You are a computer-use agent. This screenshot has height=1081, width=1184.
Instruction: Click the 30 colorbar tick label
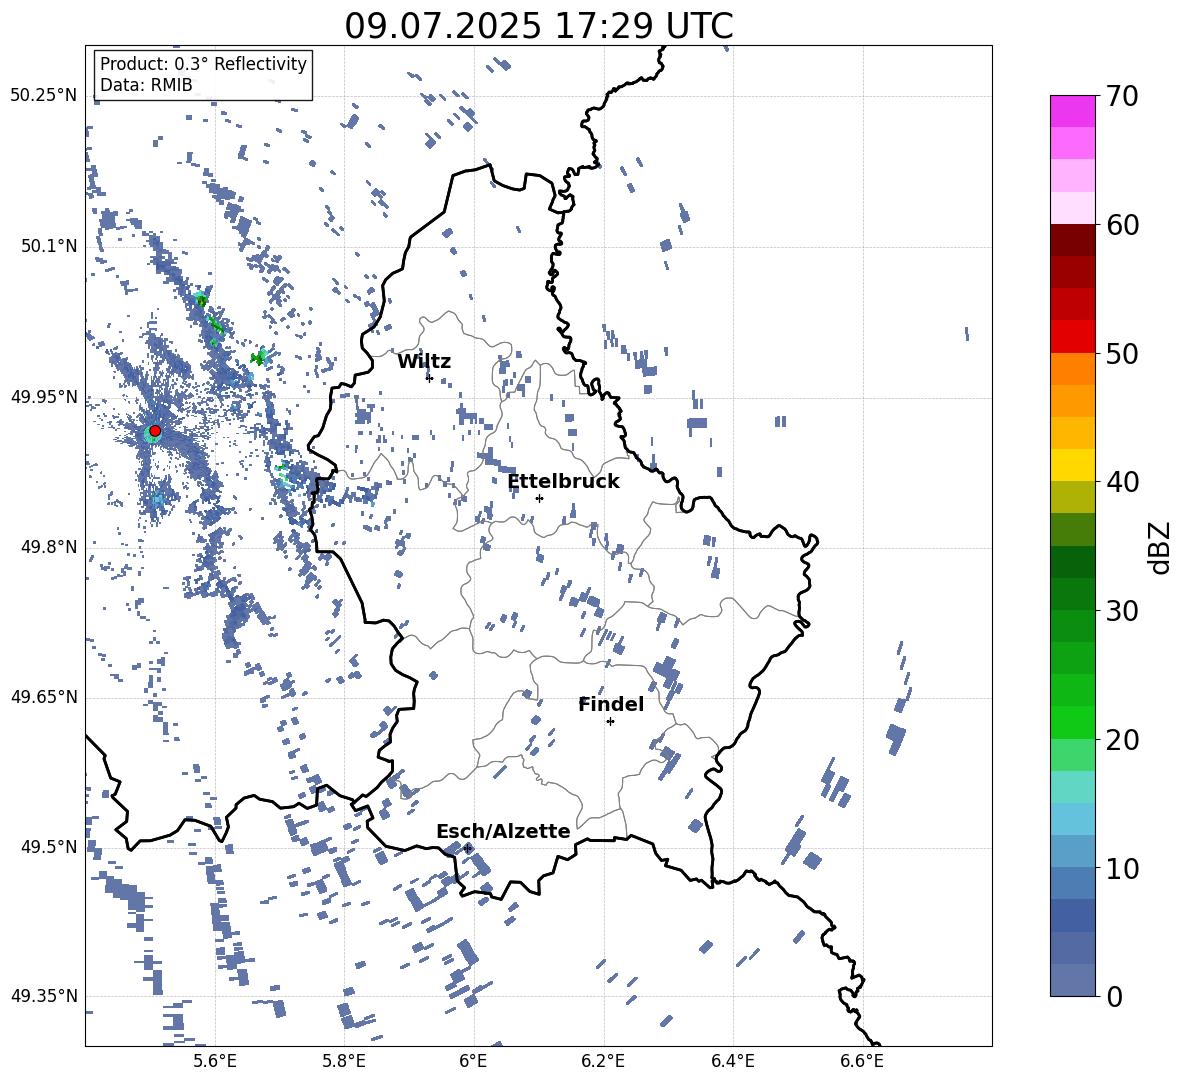(x=1122, y=611)
